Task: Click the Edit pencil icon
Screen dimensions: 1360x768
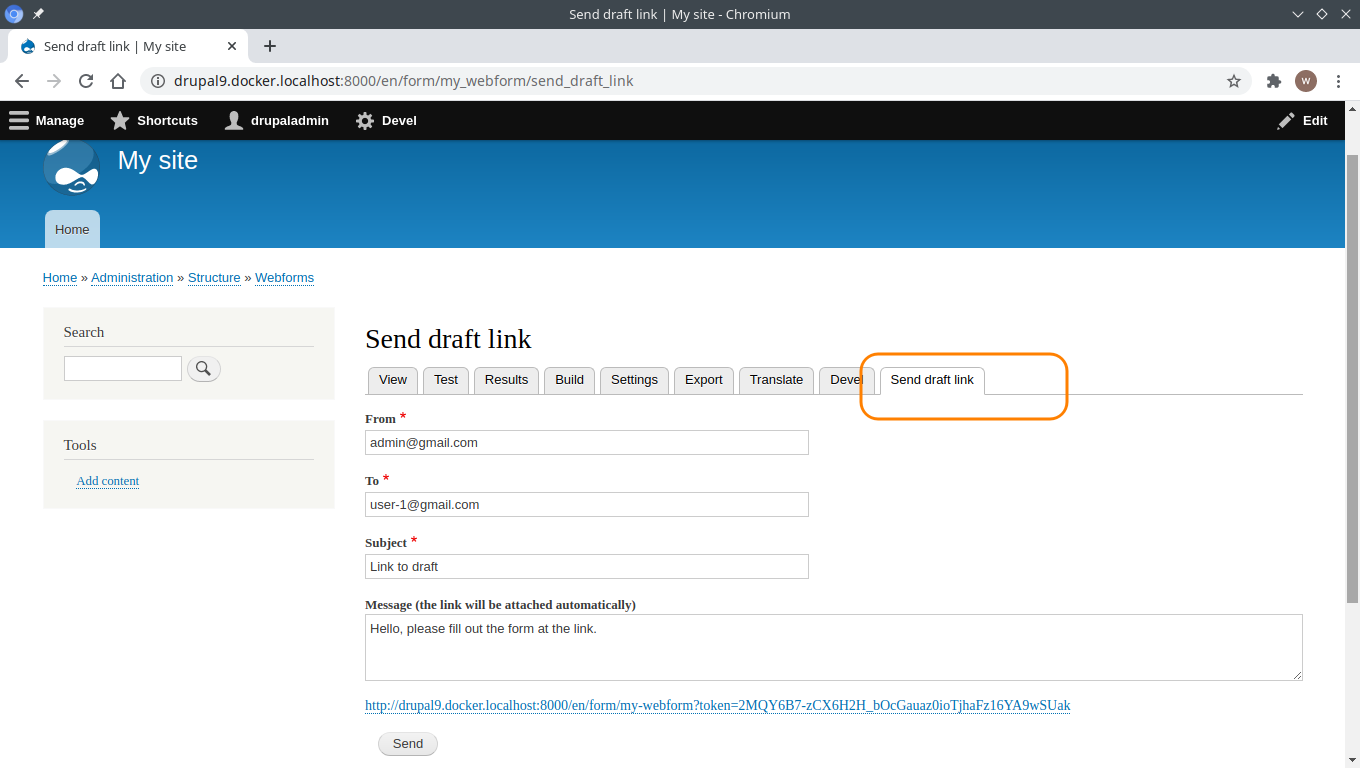Action: [1286, 120]
